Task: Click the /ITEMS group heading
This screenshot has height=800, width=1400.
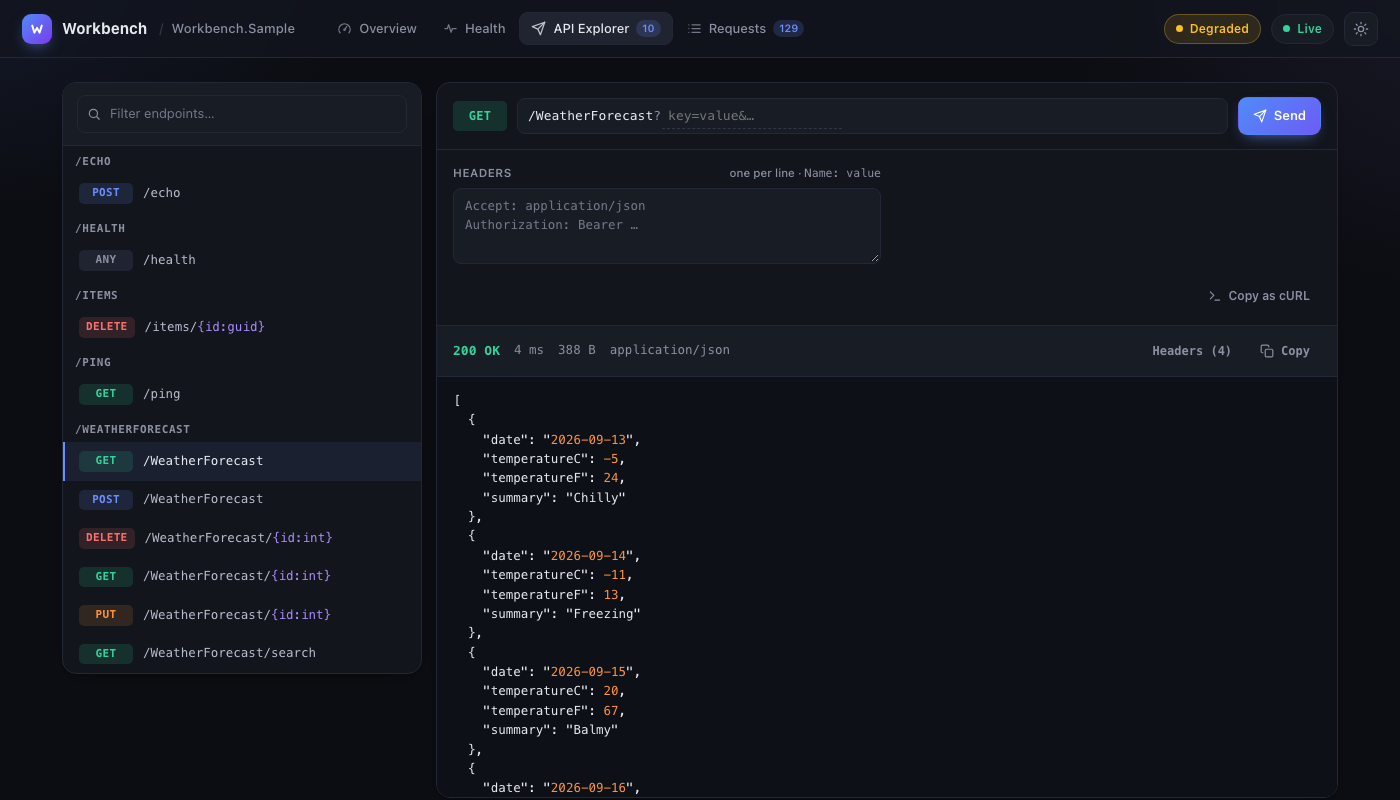Action: (97, 295)
